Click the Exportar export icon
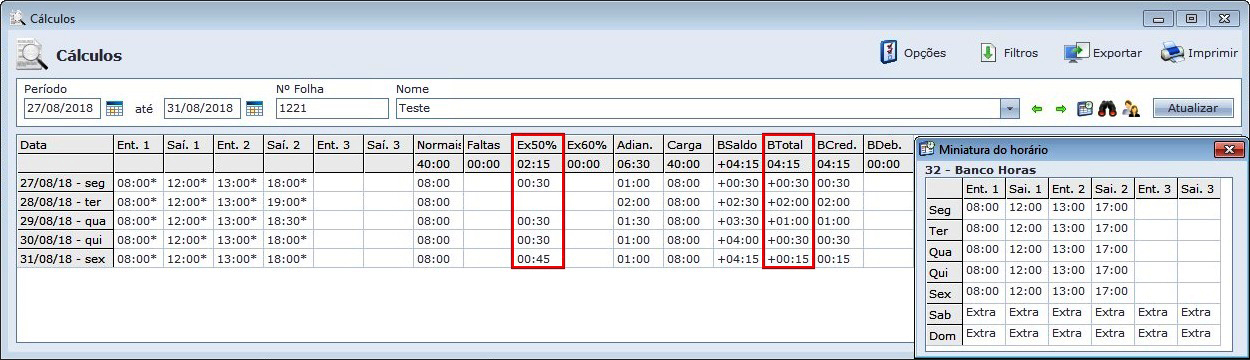 pos(1076,53)
